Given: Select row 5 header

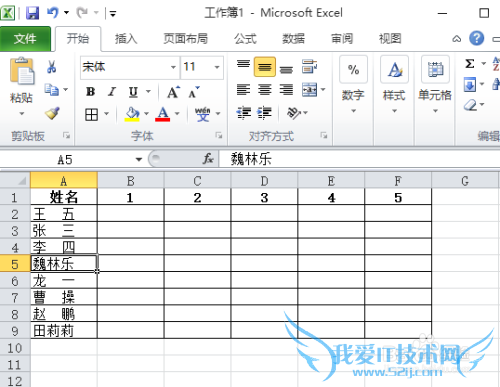Looking at the screenshot, I should pos(15,263).
